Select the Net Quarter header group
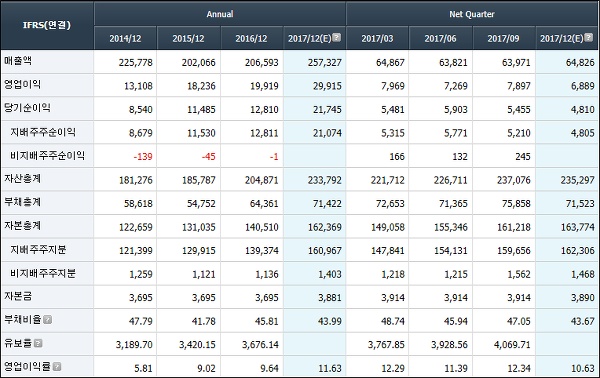The image size is (600, 378). [x=472, y=14]
